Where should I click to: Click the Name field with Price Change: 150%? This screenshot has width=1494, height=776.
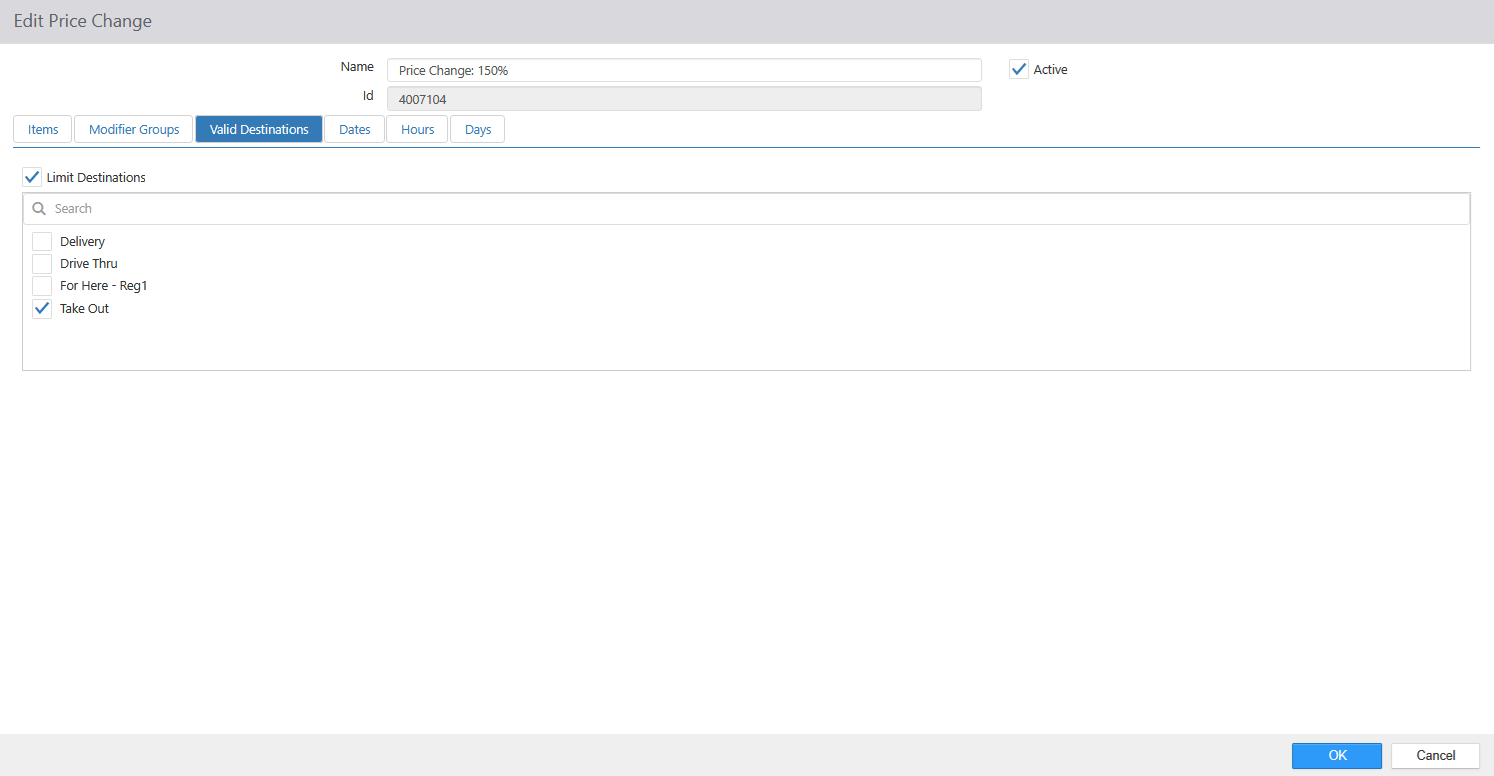point(684,70)
